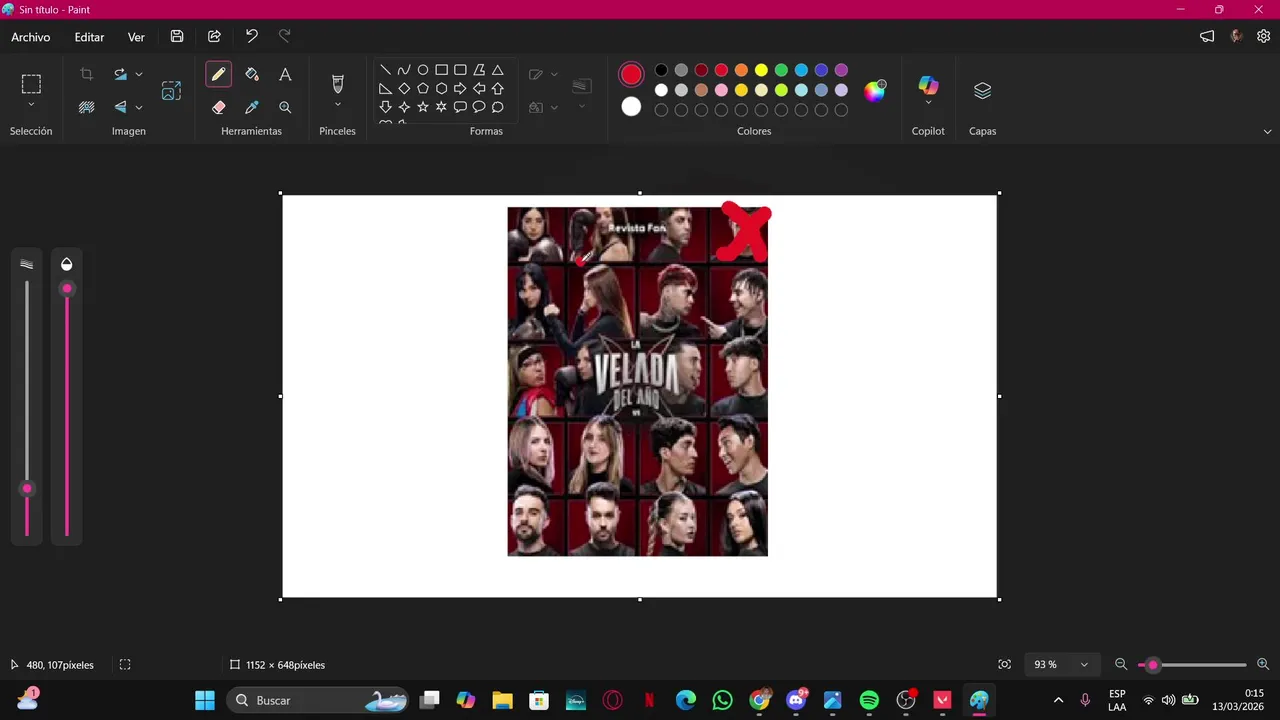The image size is (1280, 720).
Task: Open the edit colors wheel
Action: point(875,91)
